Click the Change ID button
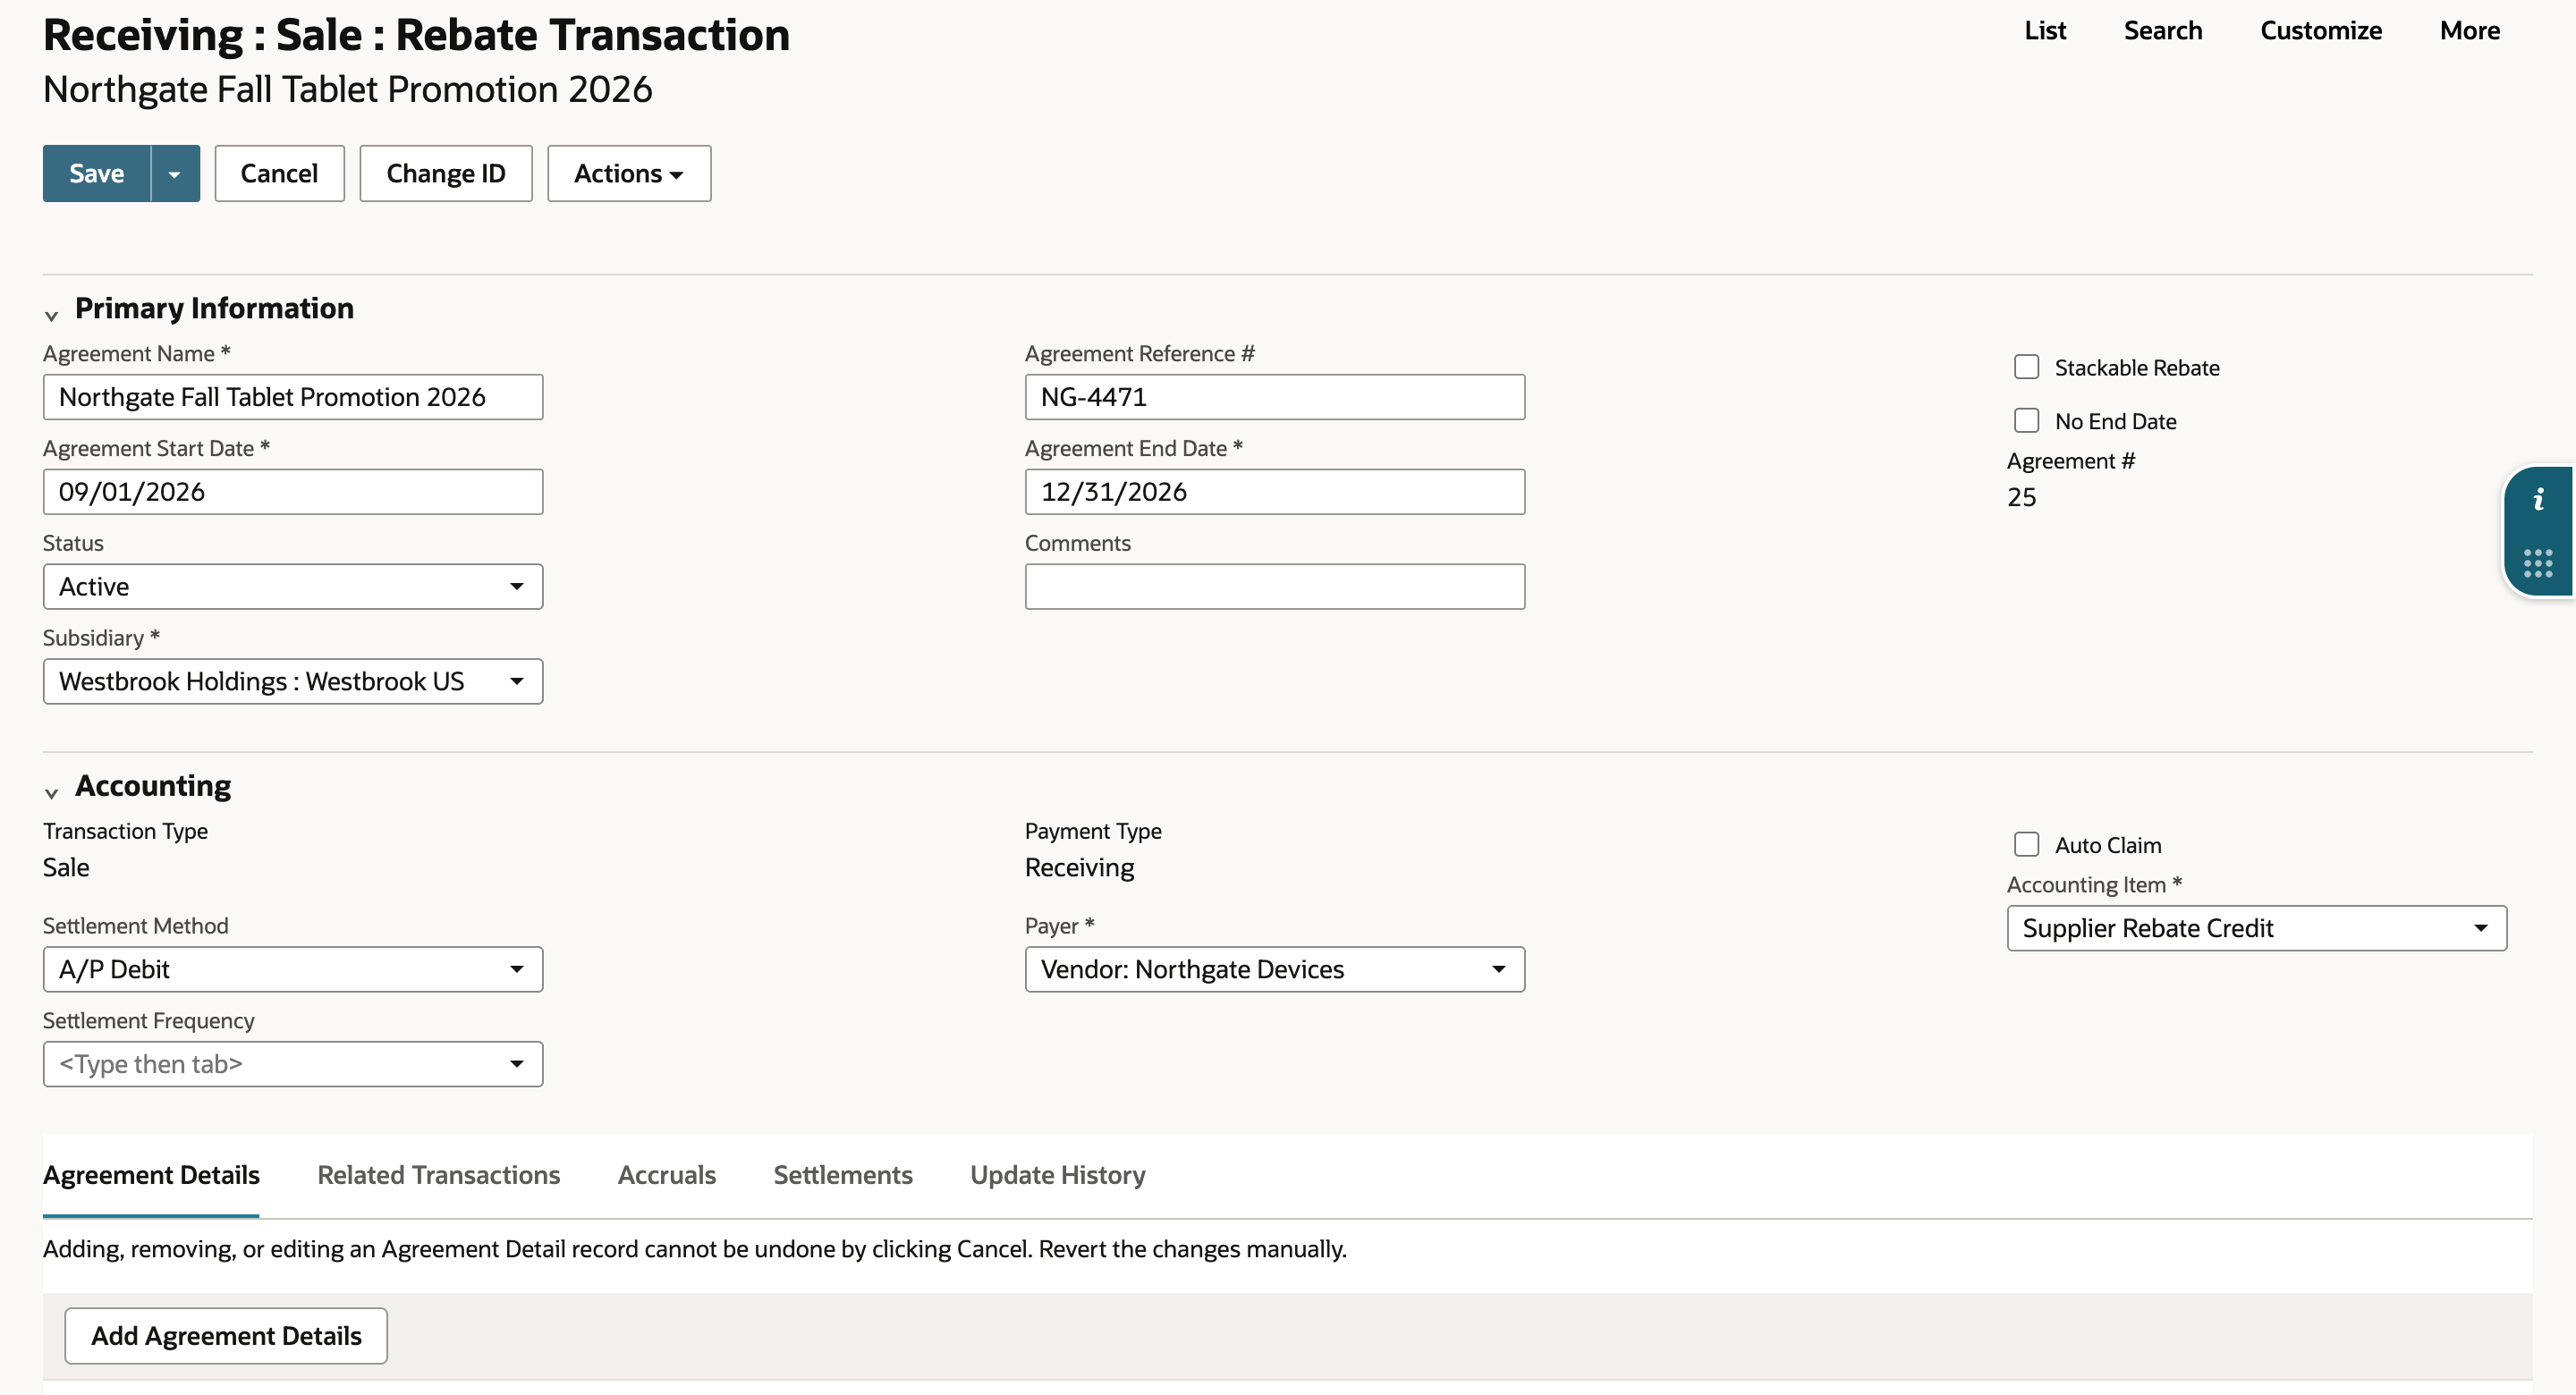2576x1395 pixels. (x=446, y=174)
